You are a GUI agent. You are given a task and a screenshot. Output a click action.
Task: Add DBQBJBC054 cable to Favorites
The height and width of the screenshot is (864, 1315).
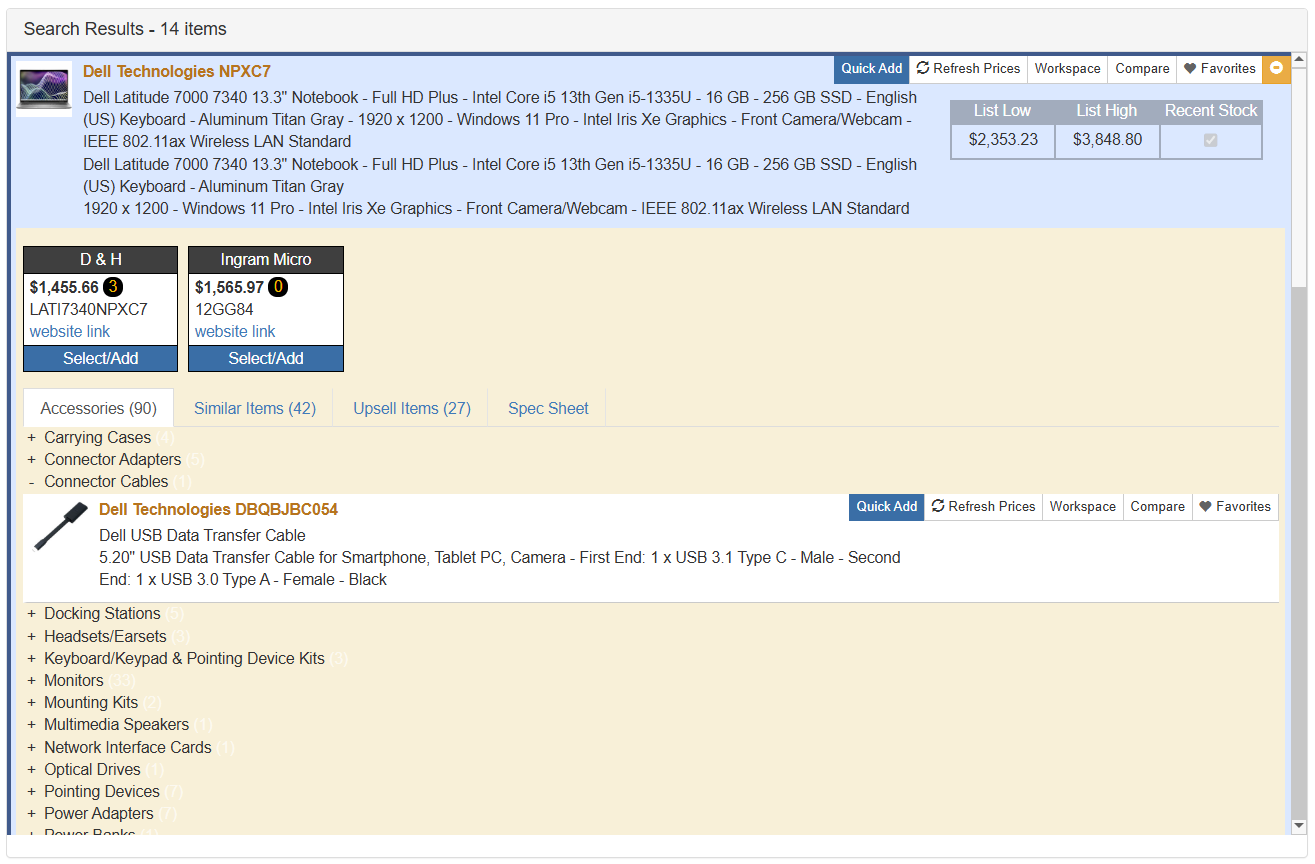(1235, 507)
